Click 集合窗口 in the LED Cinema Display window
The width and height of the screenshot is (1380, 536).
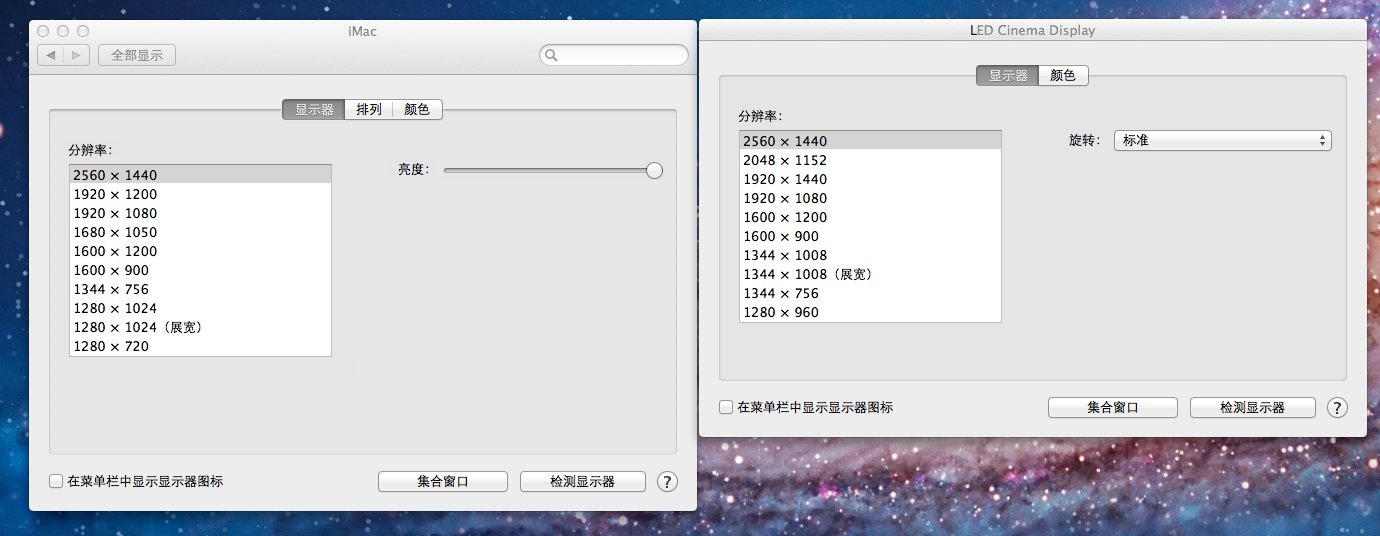point(1113,407)
